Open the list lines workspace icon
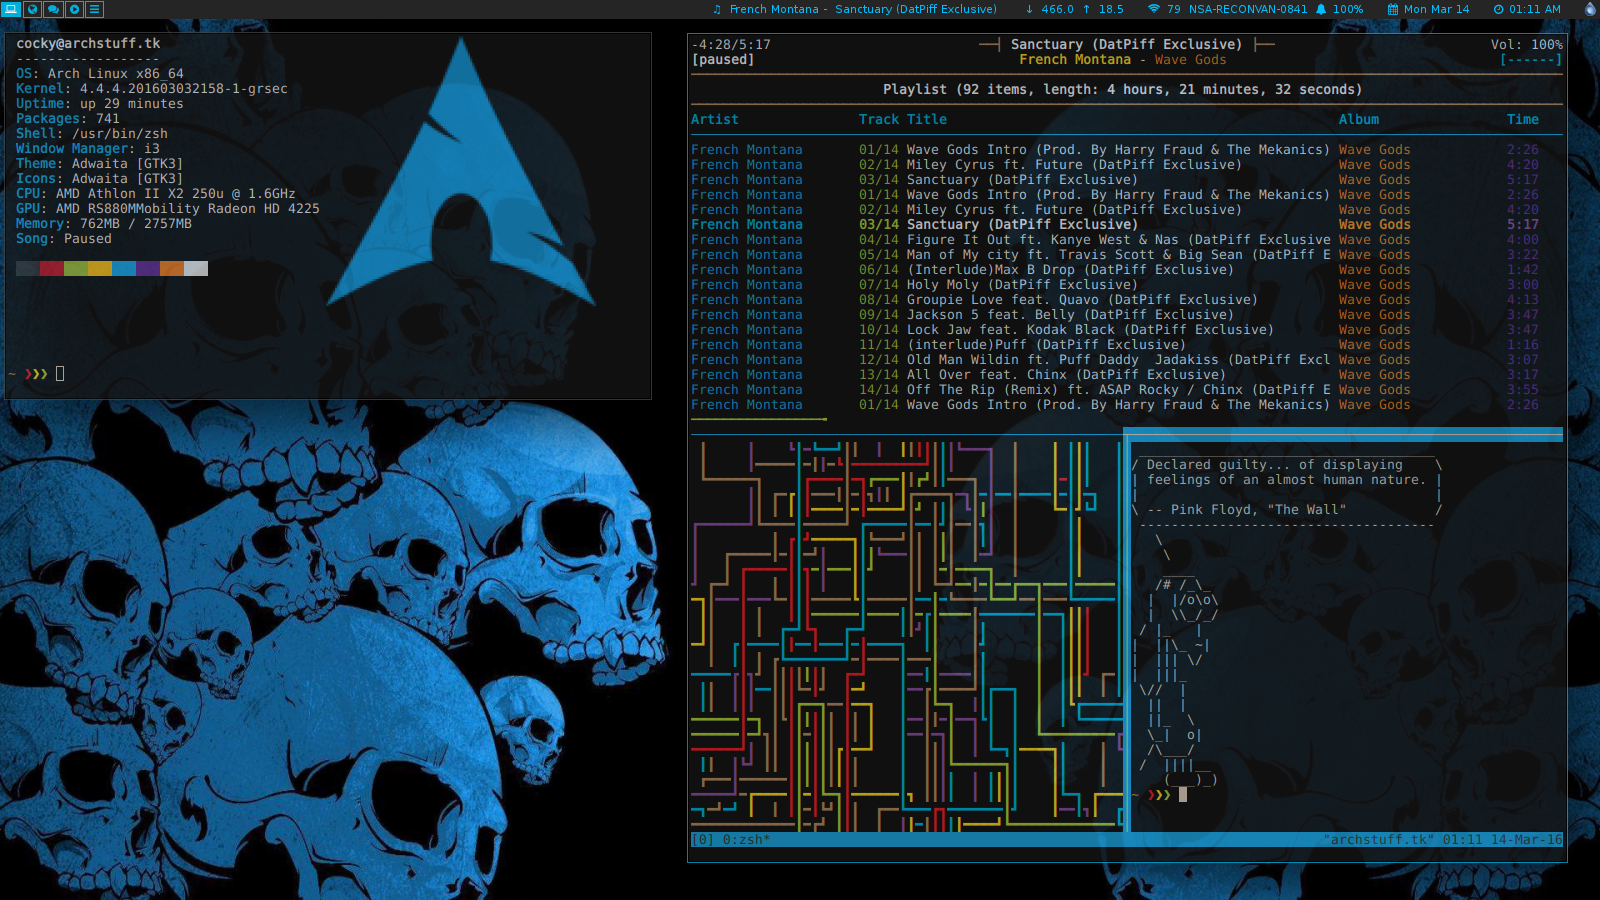The image size is (1600, 900). tap(95, 9)
